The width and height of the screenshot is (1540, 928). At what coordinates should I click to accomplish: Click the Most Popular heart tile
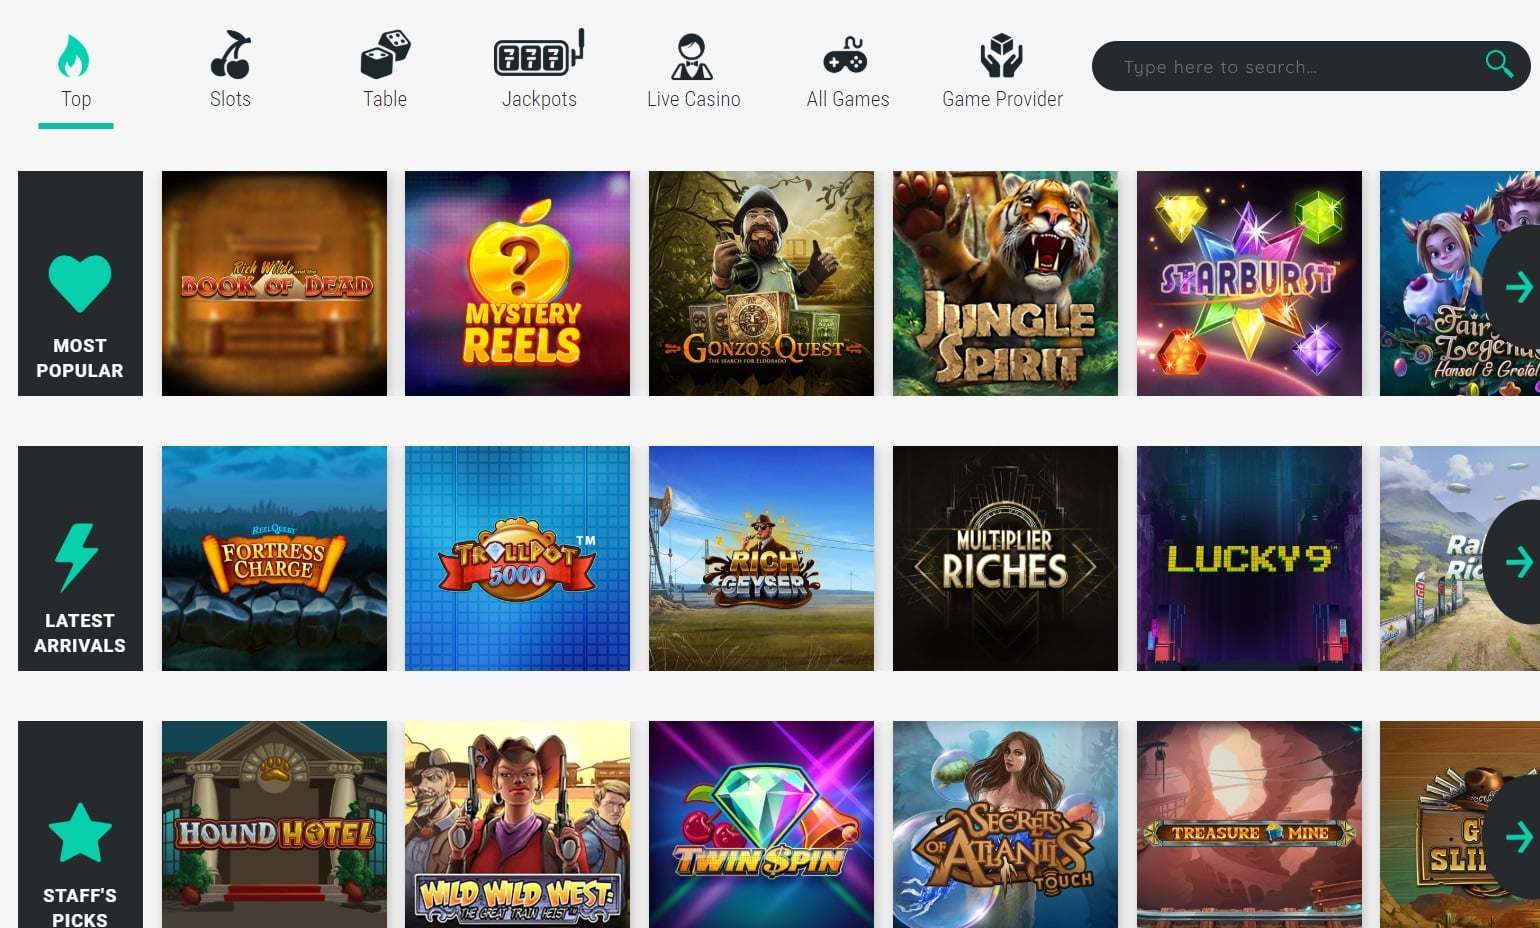pos(80,283)
